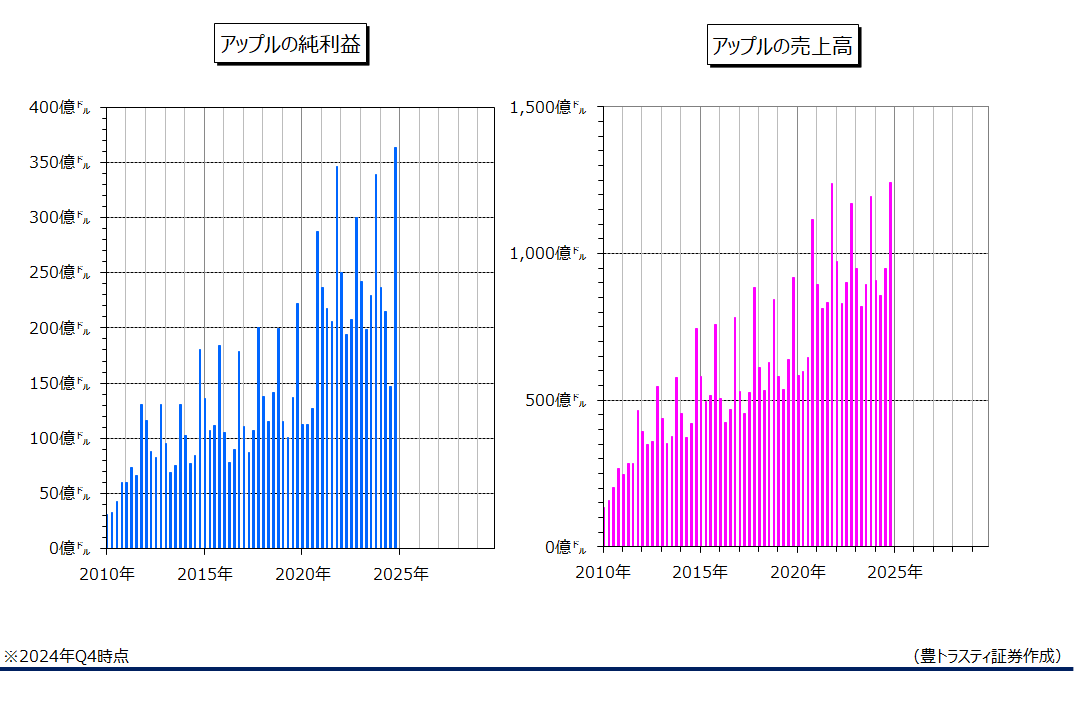Click 2010年 on the net income chart axis

click(107, 574)
